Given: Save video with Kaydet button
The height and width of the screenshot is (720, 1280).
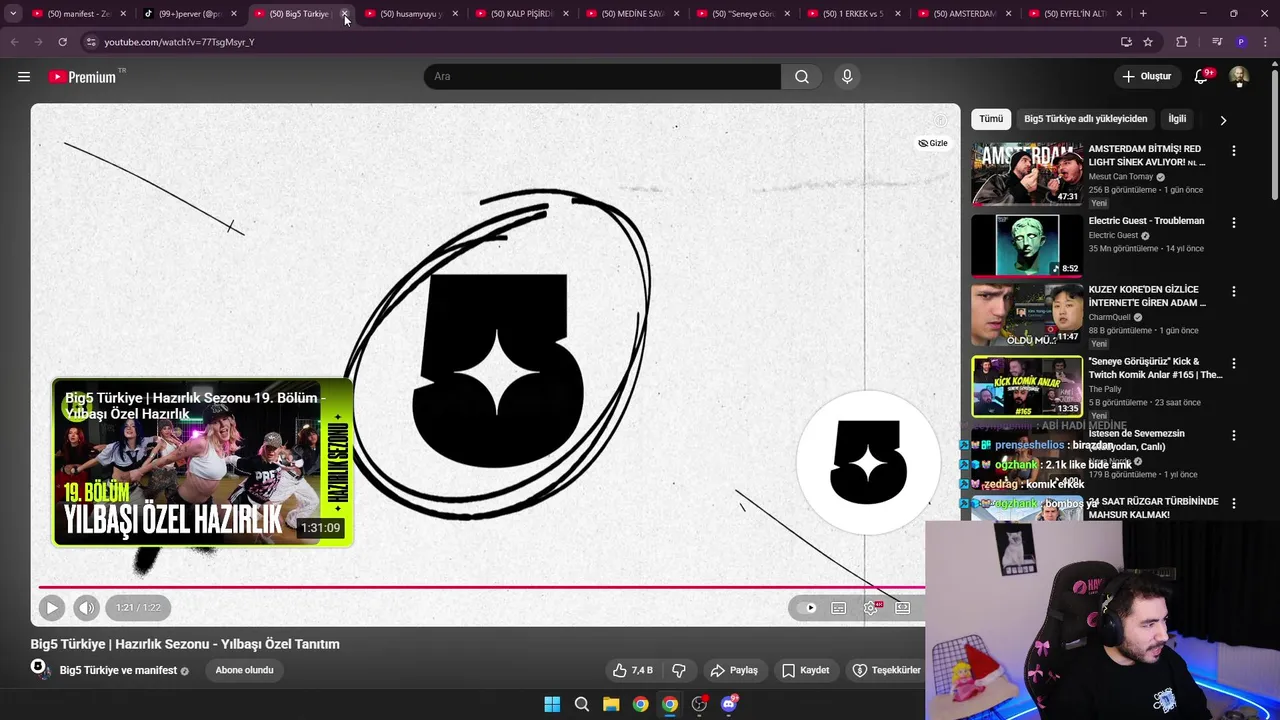Looking at the screenshot, I should click(806, 670).
